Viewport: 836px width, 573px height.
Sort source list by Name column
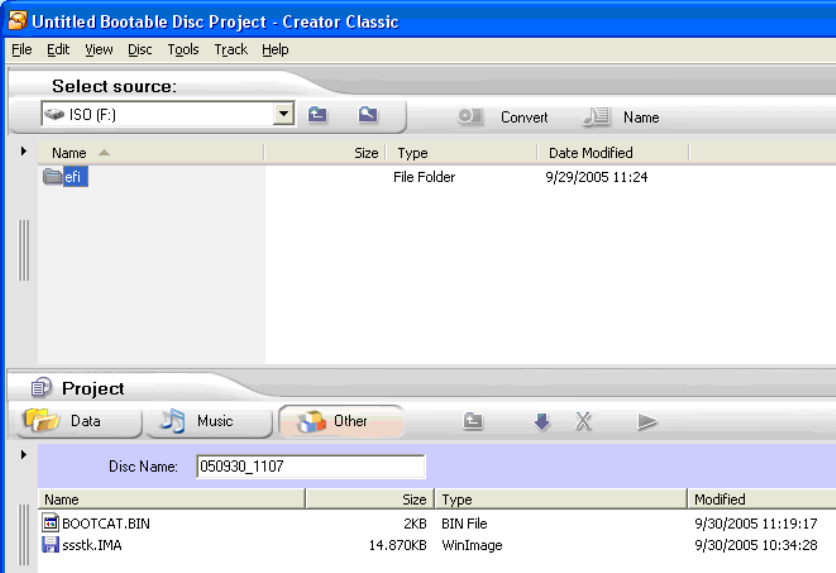pyautogui.click(x=151, y=153)
